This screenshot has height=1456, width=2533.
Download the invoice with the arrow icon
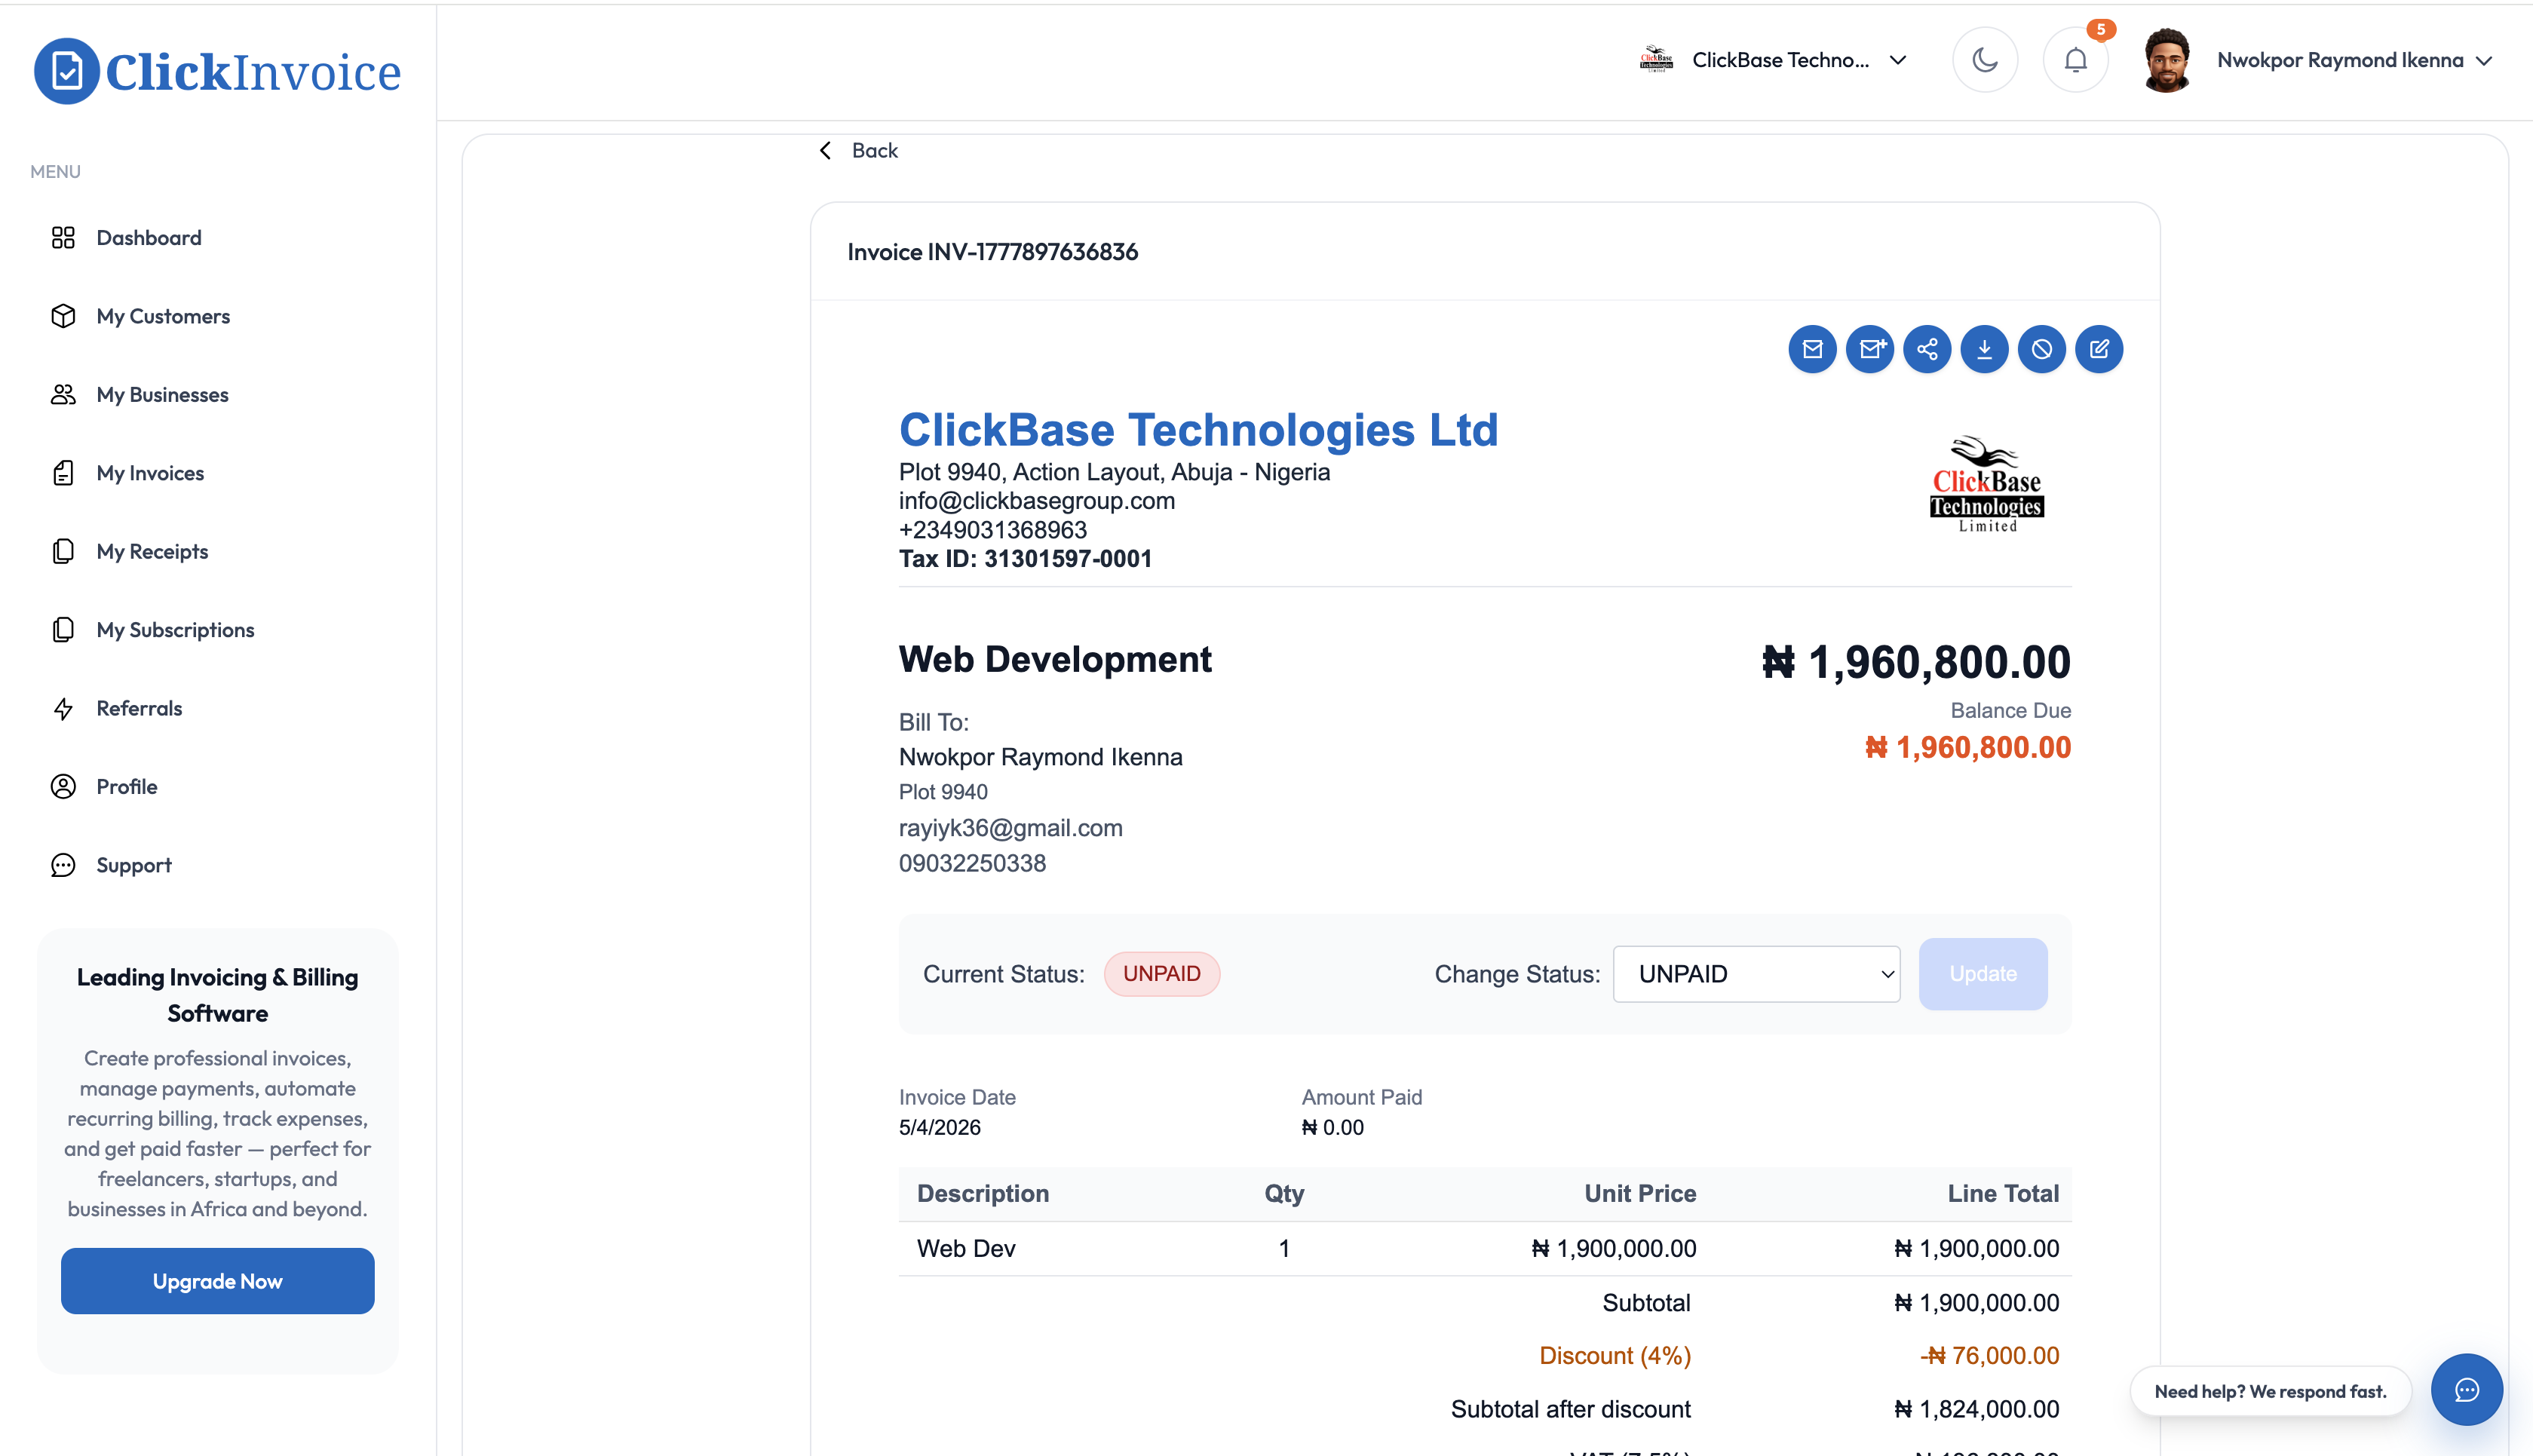click(1984, 349)
